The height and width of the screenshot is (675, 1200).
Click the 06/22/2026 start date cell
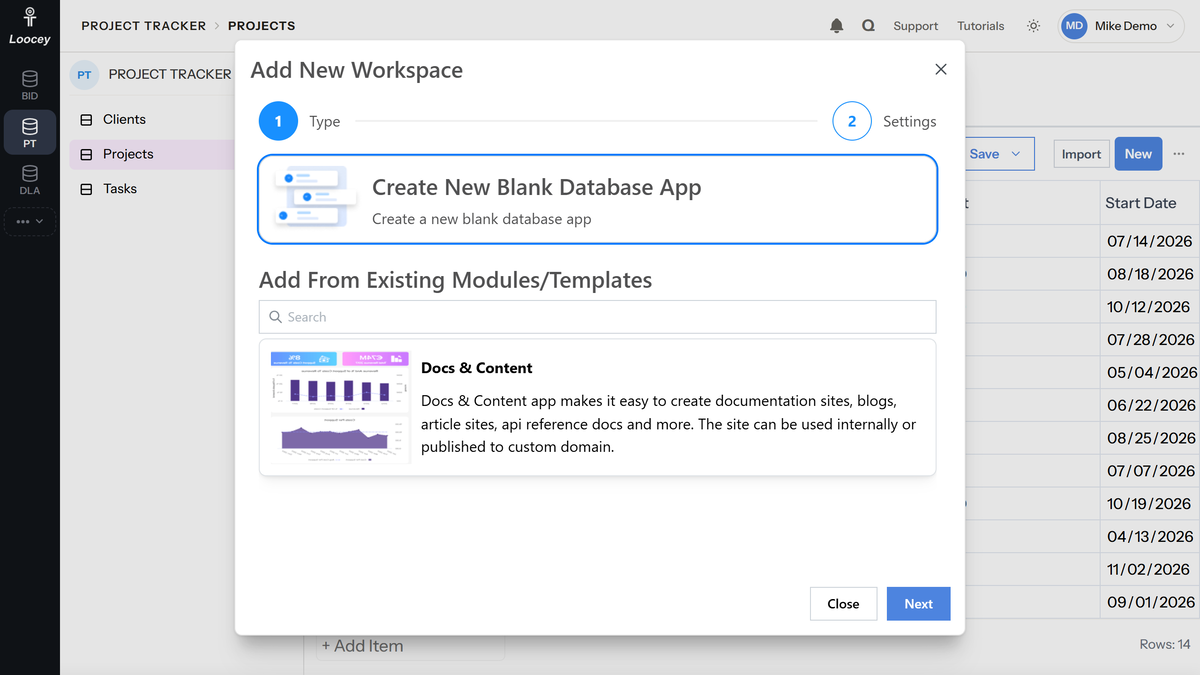pyautogui.click(x=1150, y=405)
